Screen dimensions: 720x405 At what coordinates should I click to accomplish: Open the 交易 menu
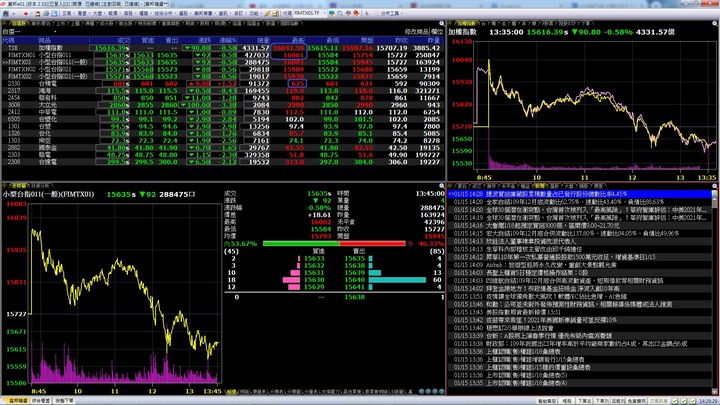[67, 13]
